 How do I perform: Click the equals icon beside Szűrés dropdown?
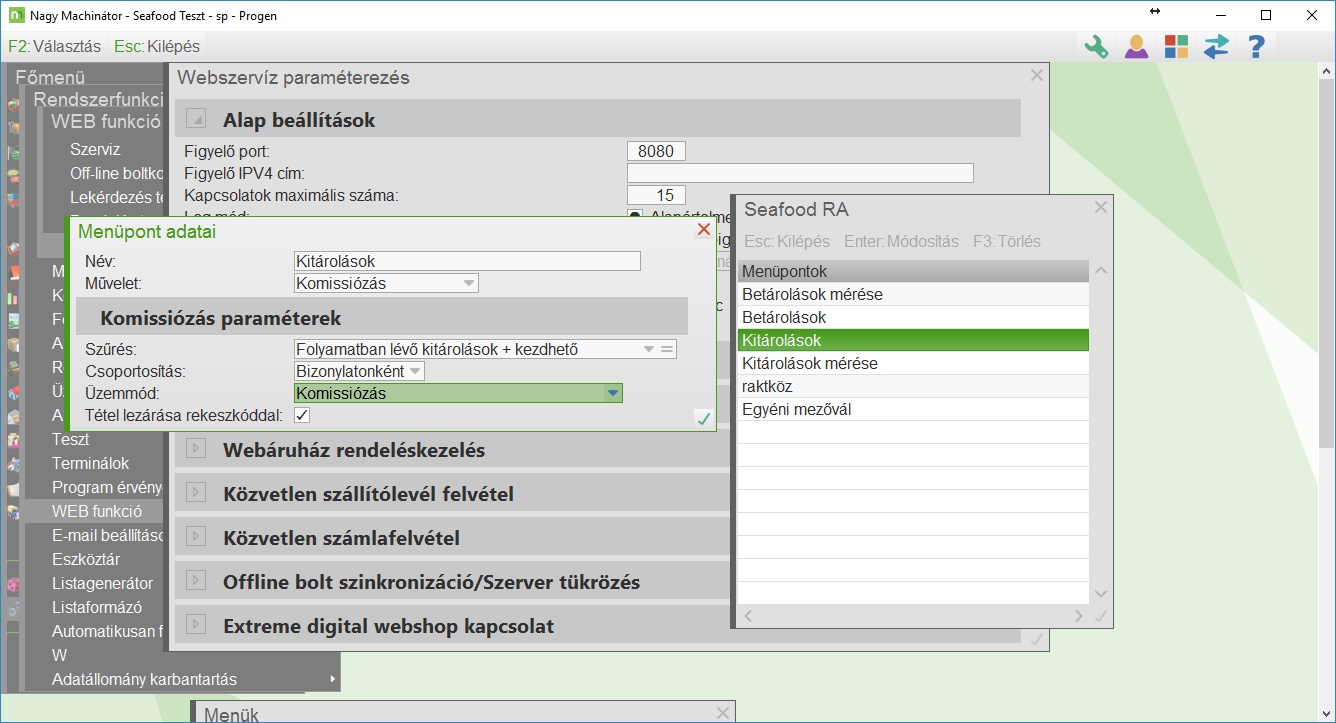[667, 349]
